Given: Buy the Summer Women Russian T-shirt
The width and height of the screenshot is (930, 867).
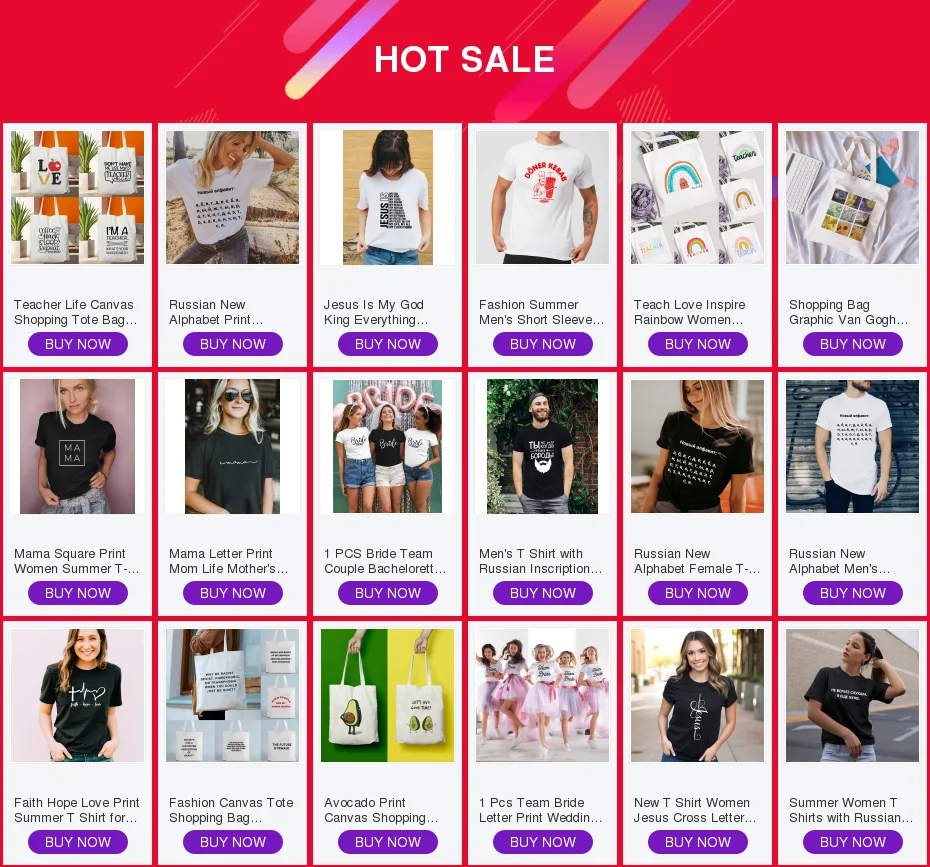Looking at the screenshot, I should 853,842.
